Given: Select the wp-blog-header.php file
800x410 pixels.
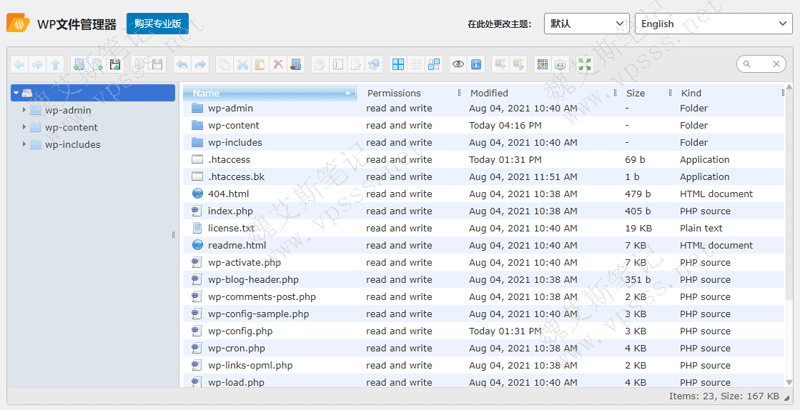Looking at the screenshot, I should click(x=483, y=280).
